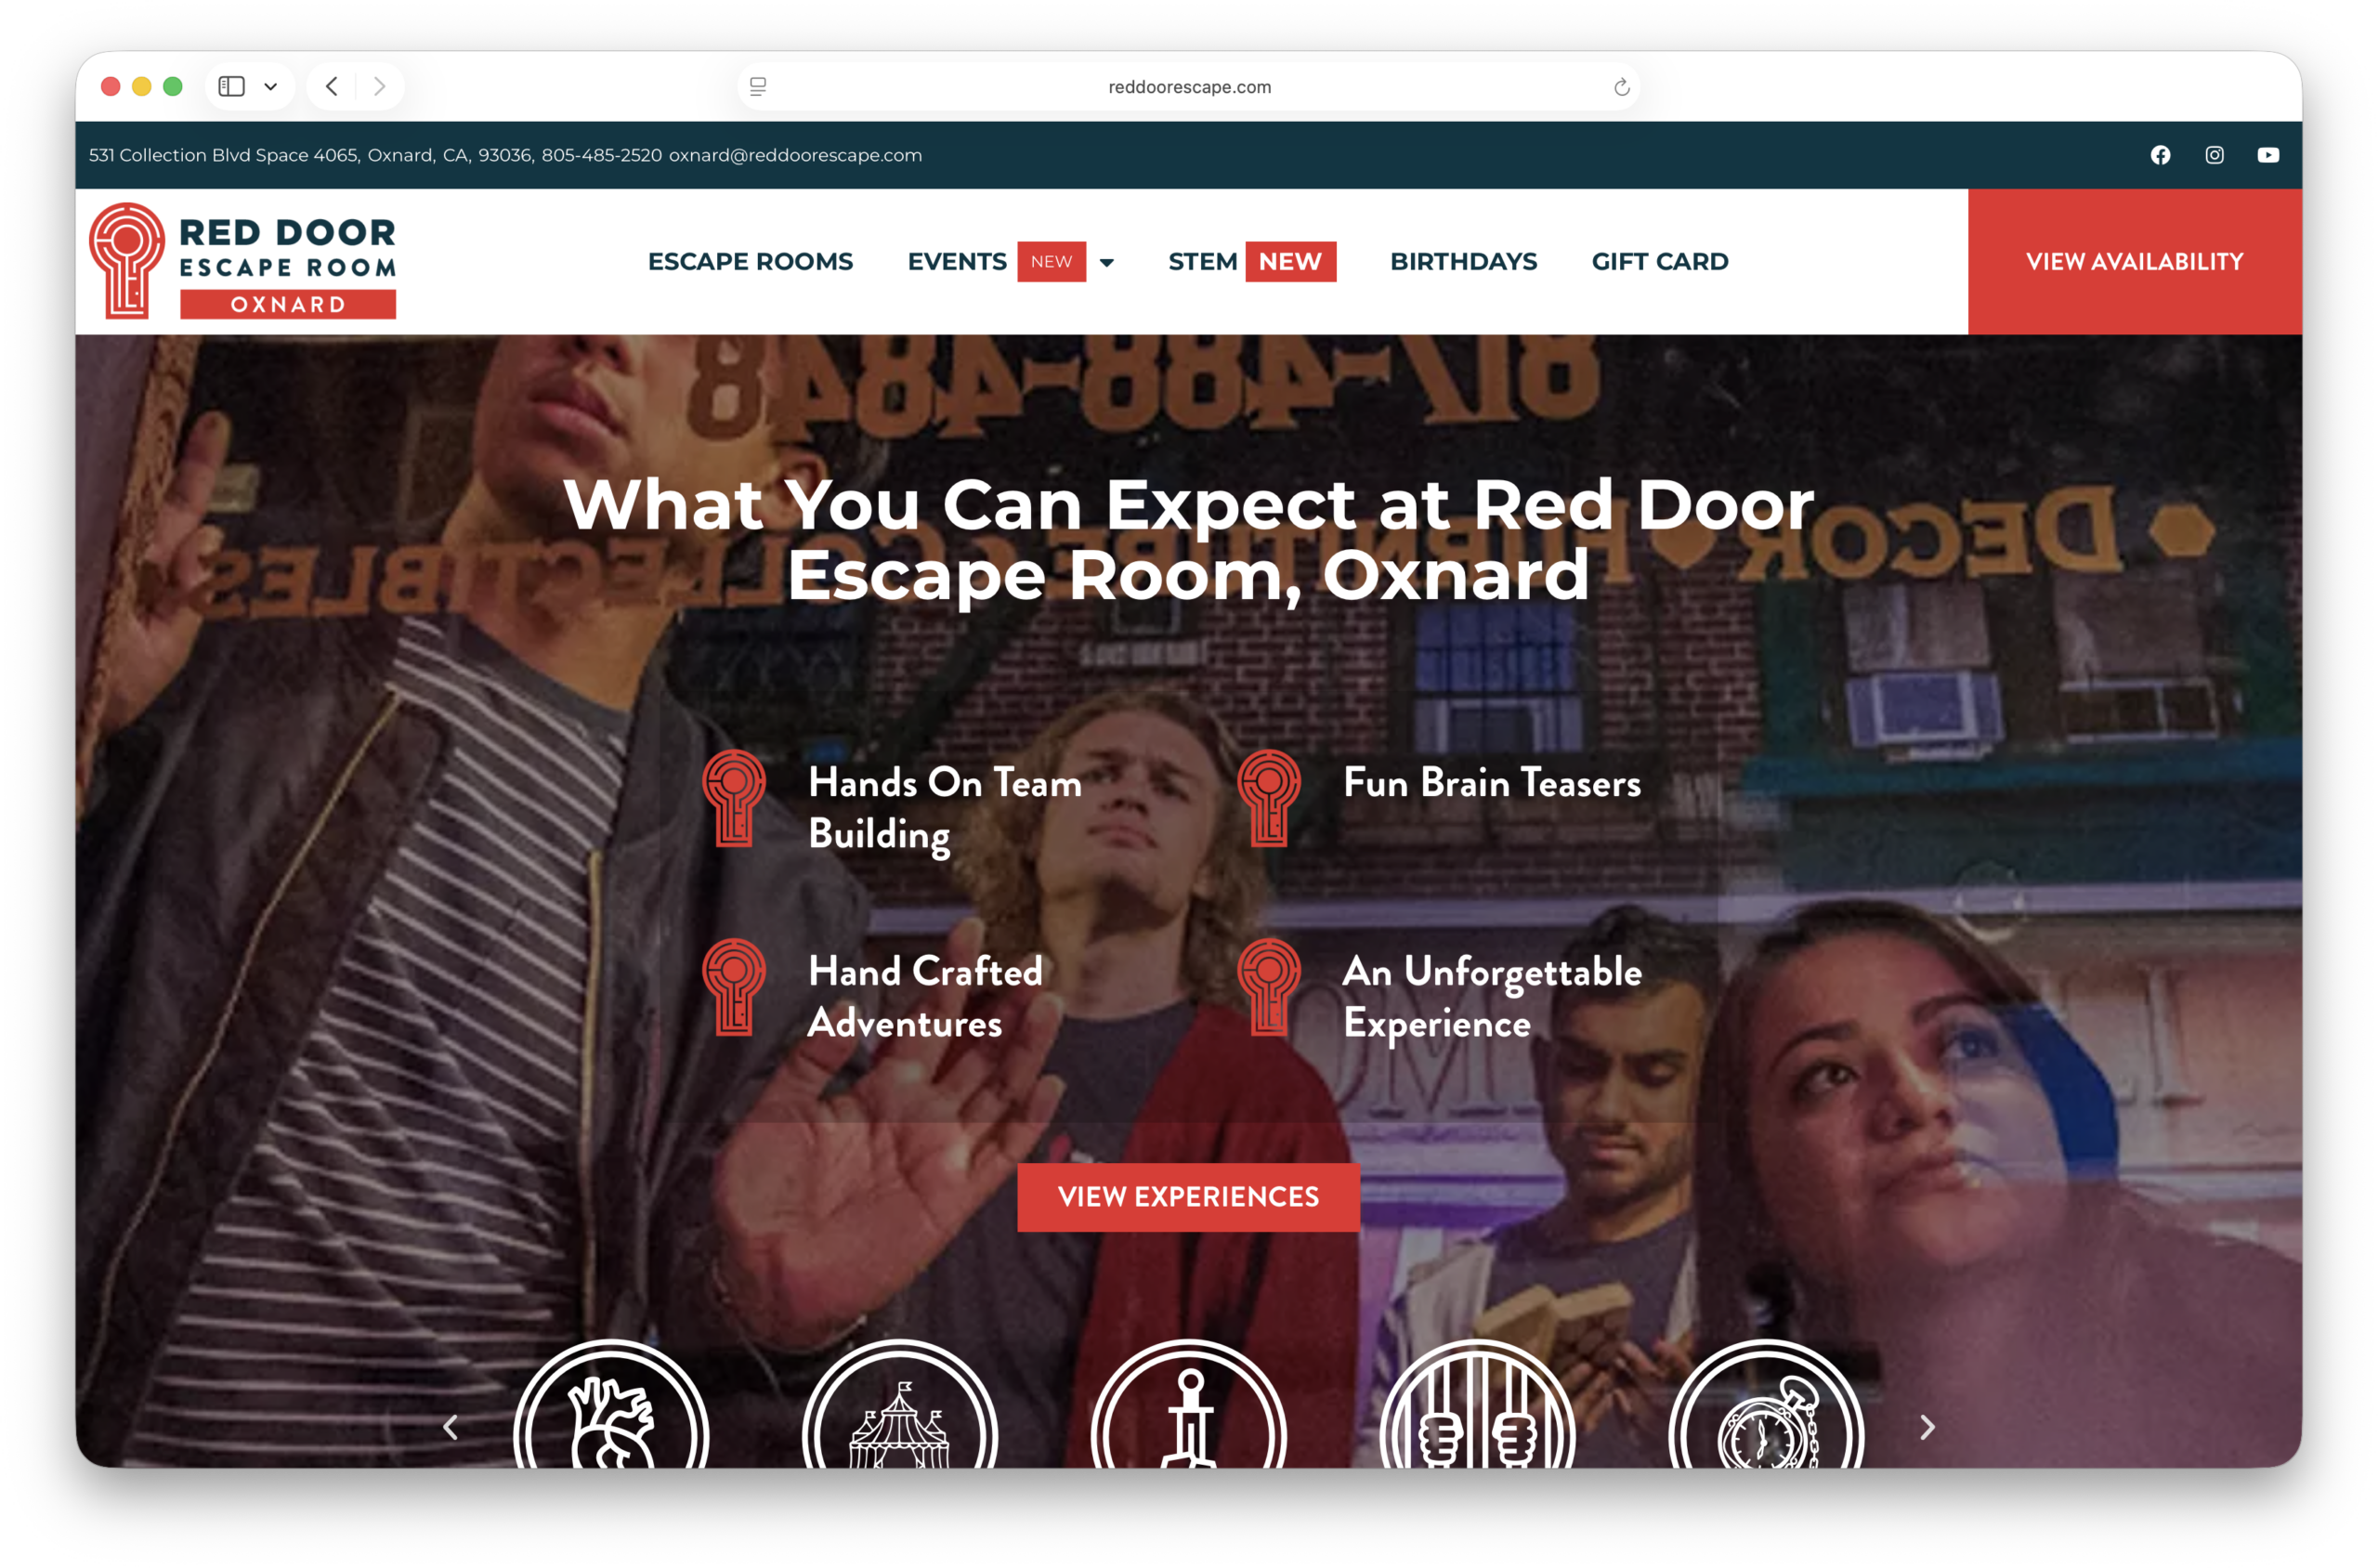The height and width of the screenshot is (1568, 2378).
Task: Expand the sidebar tab group chevron
Action: pos(270,87)
